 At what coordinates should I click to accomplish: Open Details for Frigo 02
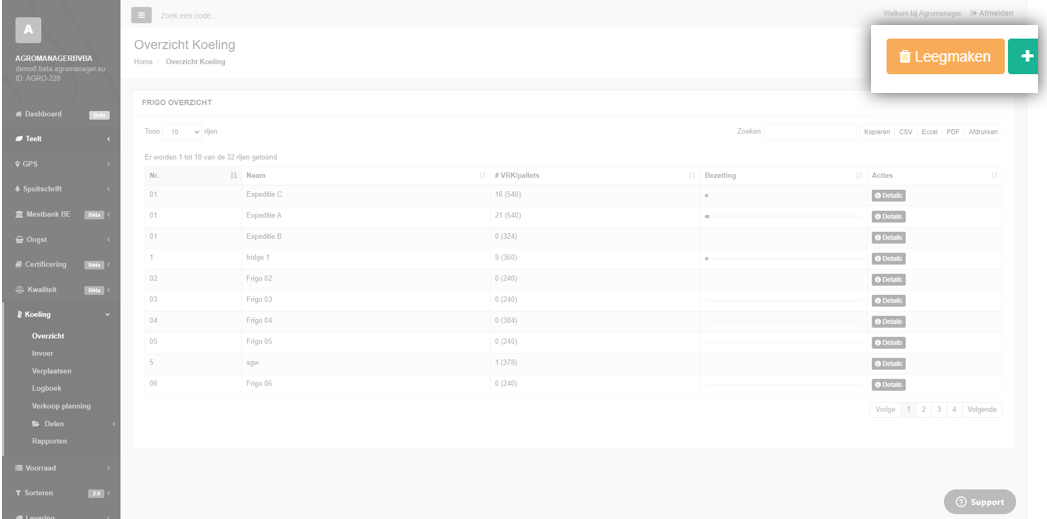tap(888, 279)
